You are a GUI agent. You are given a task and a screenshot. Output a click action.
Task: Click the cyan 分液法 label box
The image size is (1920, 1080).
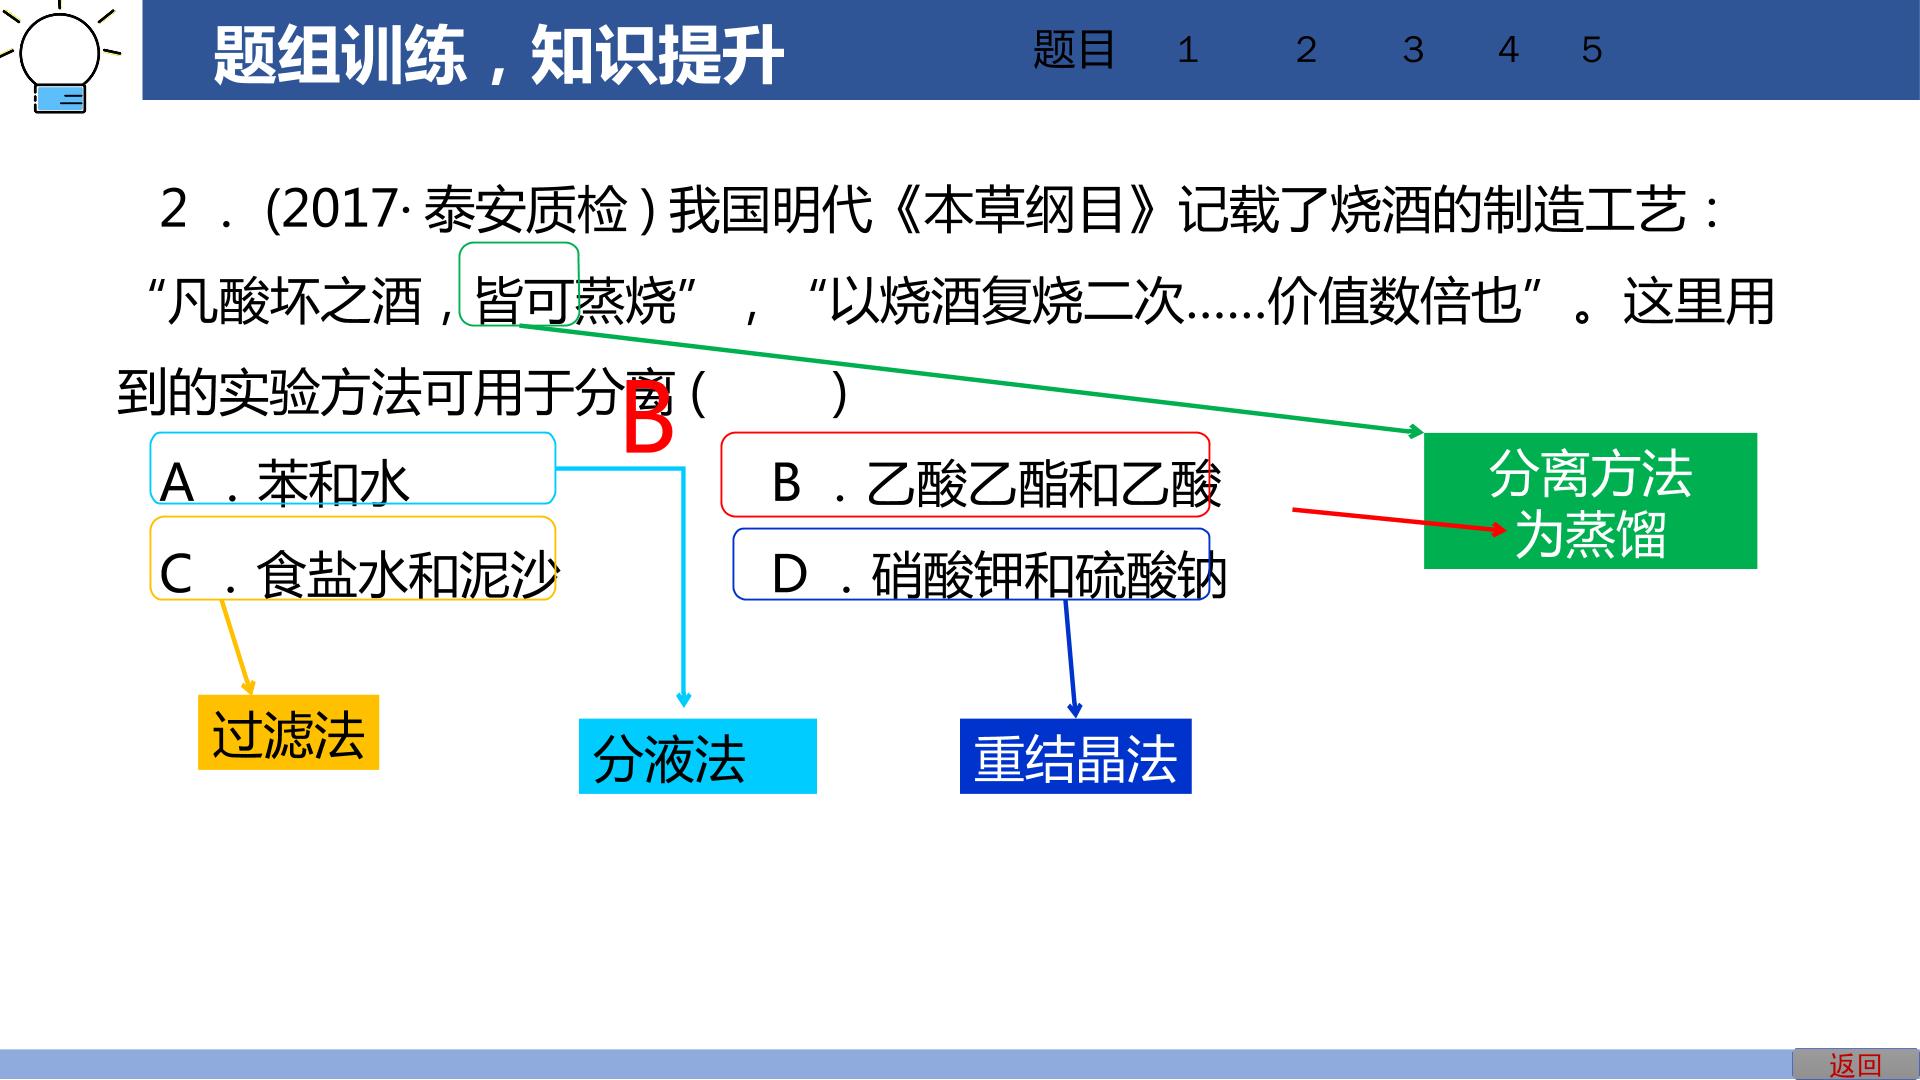[x=698, y=757]
